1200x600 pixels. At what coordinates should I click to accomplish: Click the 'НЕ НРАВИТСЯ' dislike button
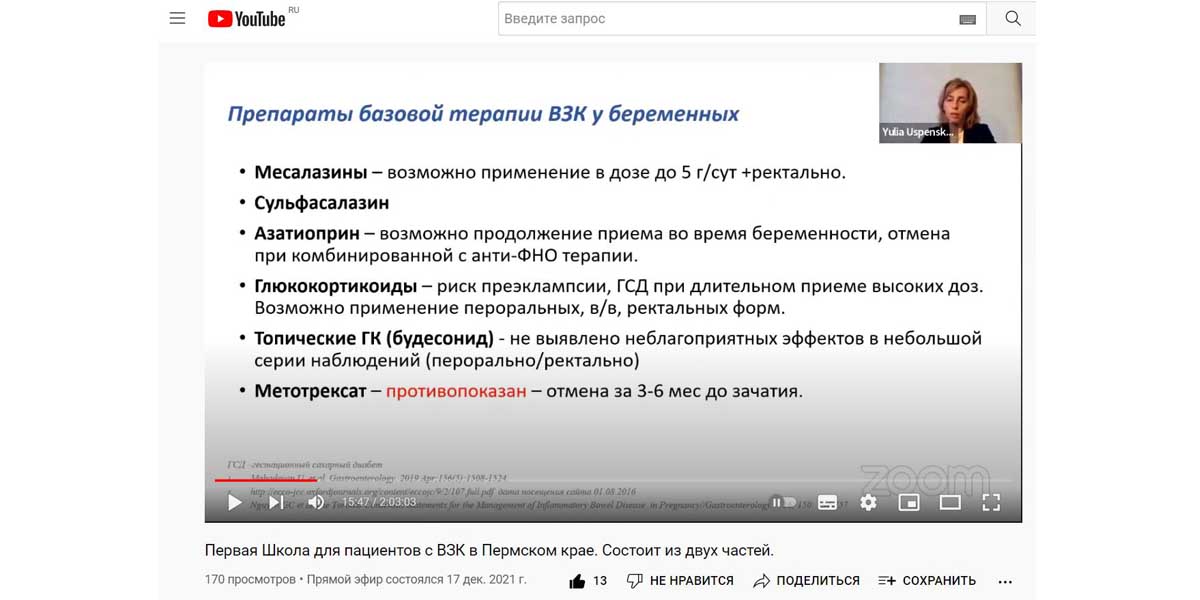pos(680,581)
